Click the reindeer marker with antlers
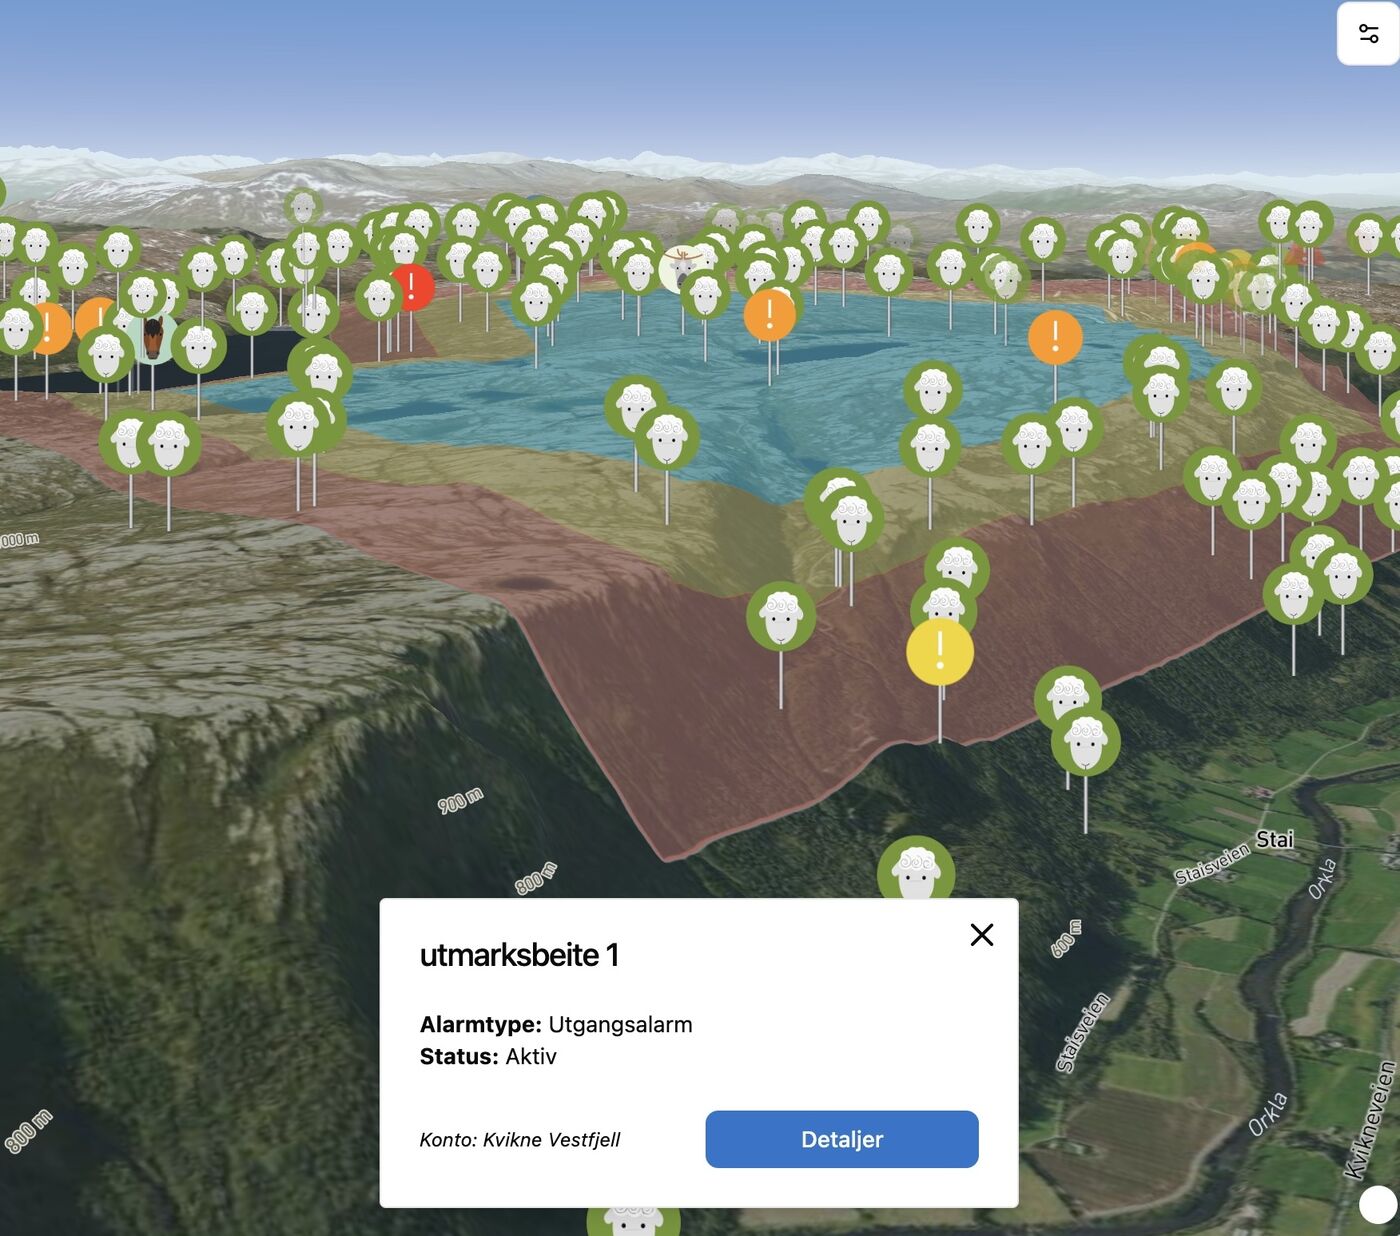This screenshot has width=1400, height=1236. [682, 268]
